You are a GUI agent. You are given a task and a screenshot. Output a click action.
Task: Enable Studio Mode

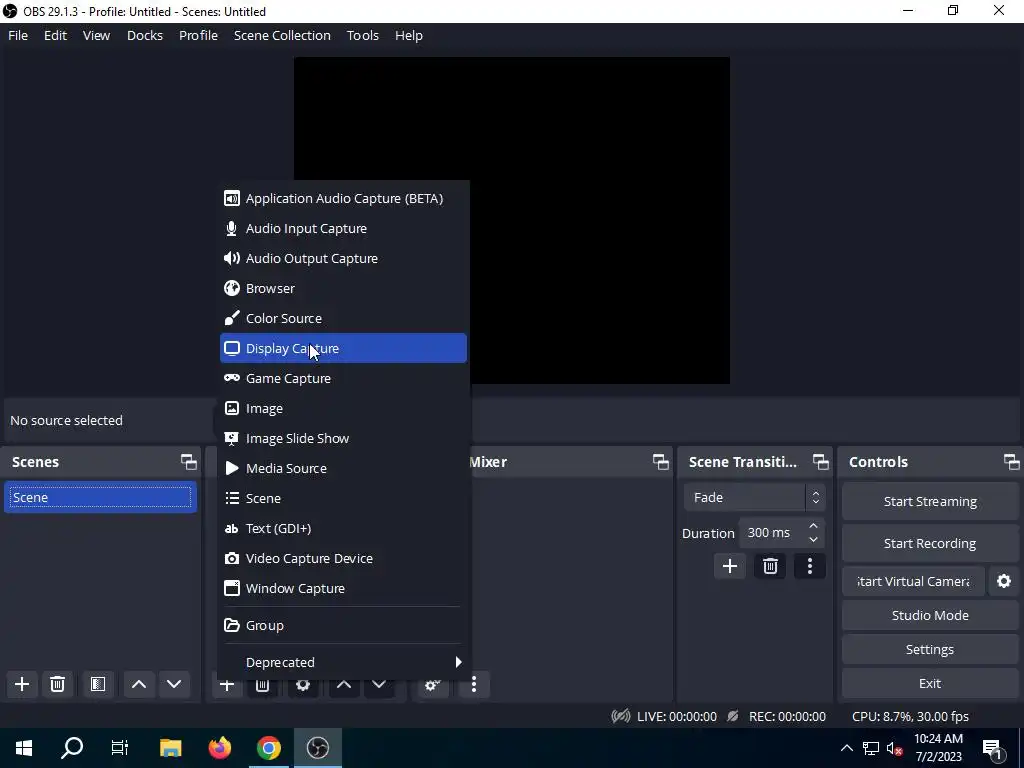[x=930, y=615]
